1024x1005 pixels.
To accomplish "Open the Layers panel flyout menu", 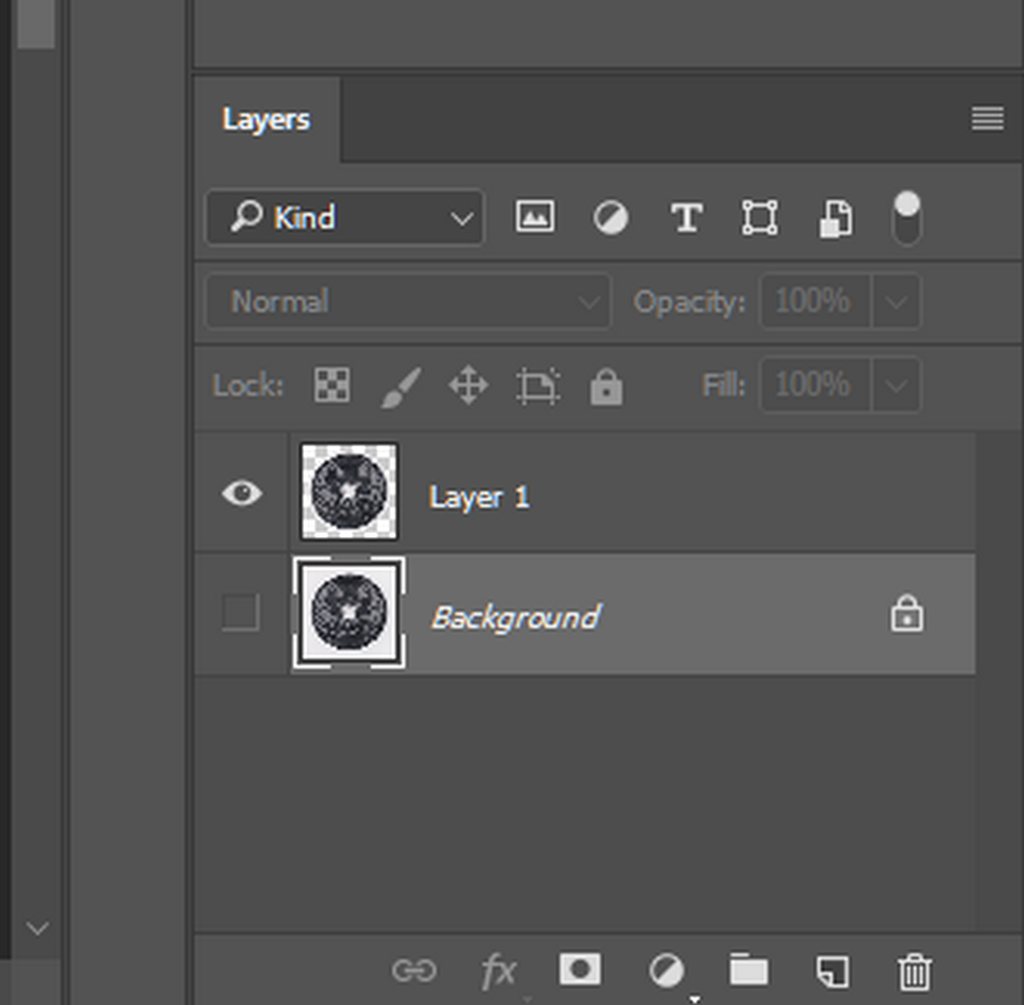I will [987, 119].
